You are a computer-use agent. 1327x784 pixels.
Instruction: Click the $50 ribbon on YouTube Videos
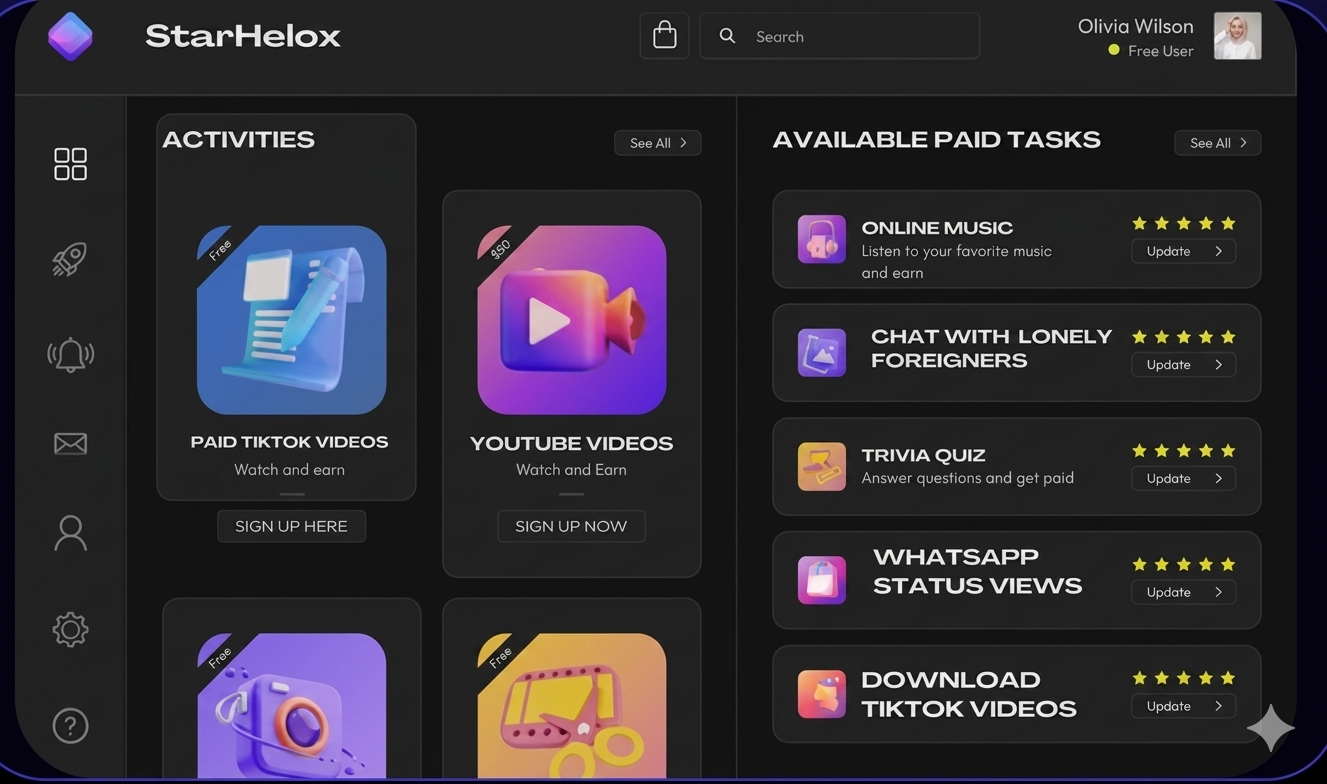(500, 249)
